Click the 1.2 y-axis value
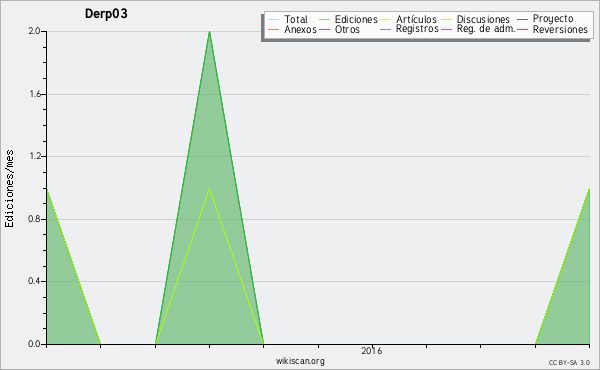 tap(34, 156)
